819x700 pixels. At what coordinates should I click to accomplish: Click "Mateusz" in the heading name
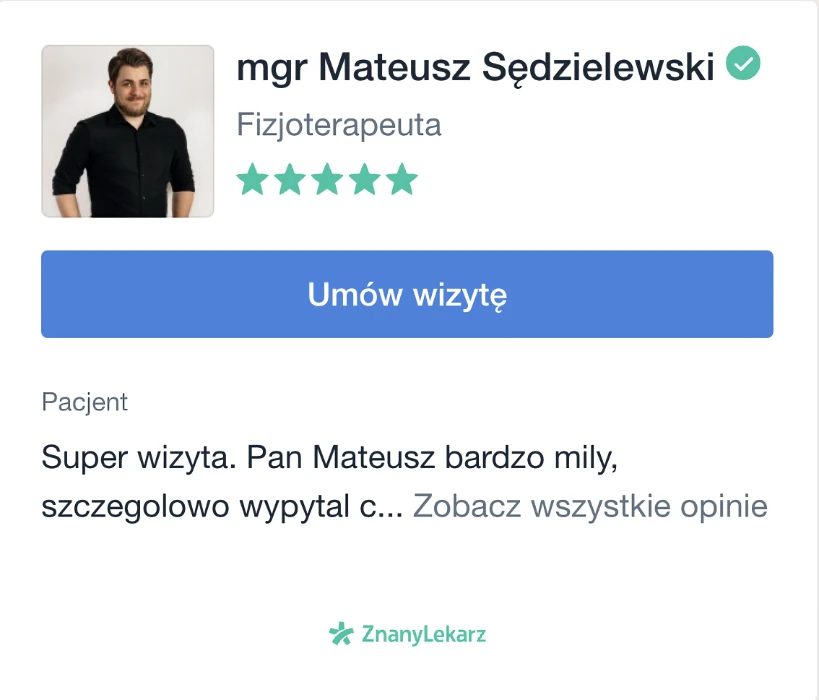tap(395, 67)
